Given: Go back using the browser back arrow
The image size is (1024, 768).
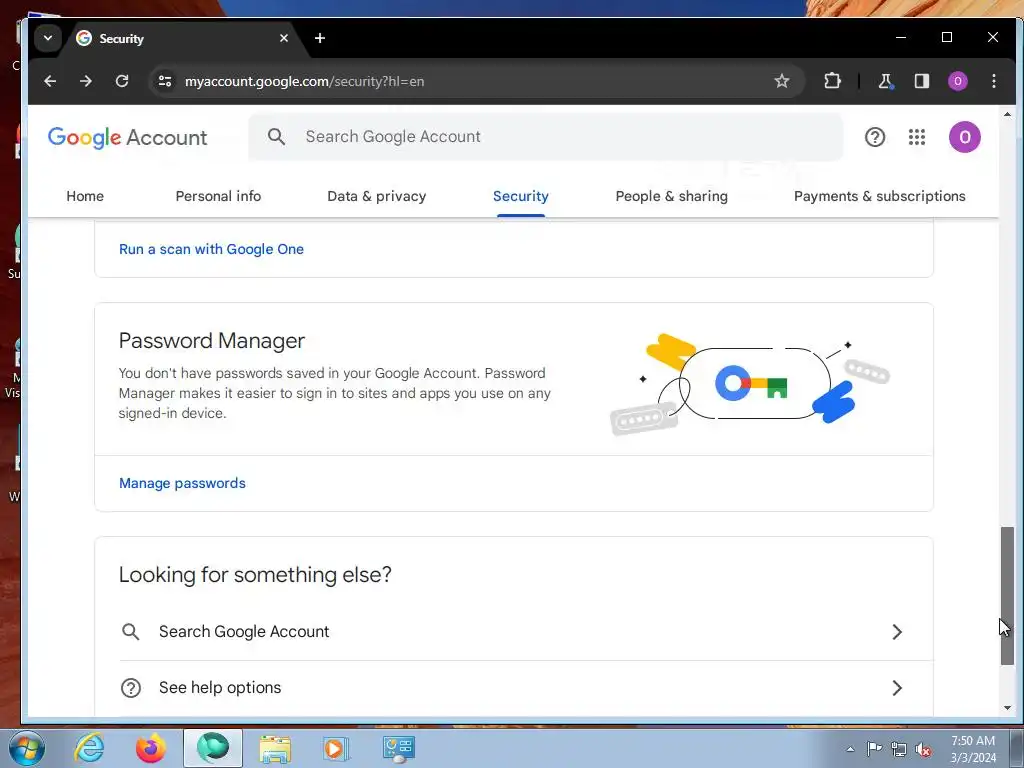Looking at the screenshot, I should tap(50, 81).
